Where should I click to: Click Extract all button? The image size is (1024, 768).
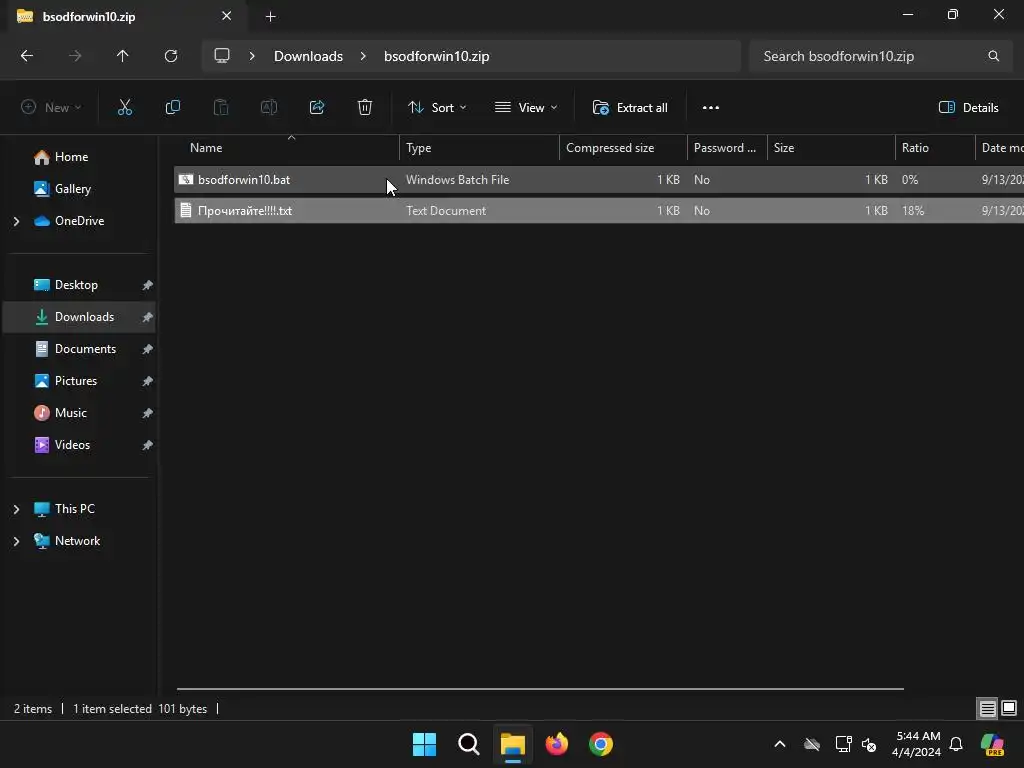pyautogui.click(x=630, y=108)
